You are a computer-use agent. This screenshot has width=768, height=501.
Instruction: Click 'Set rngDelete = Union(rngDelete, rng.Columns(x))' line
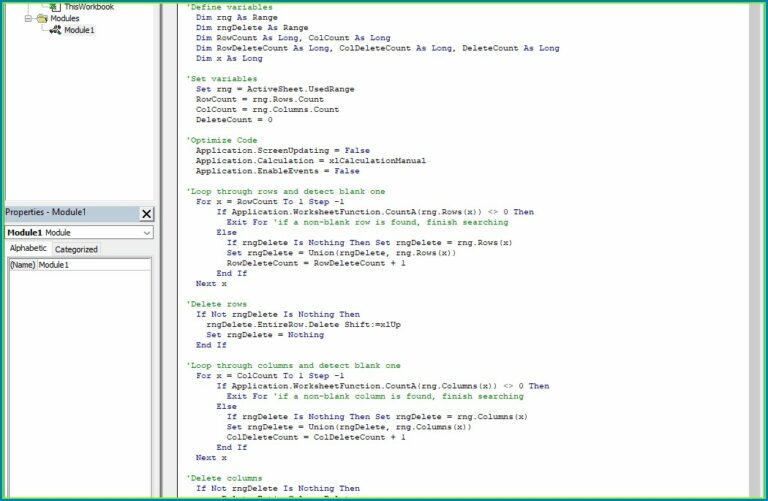349,427
